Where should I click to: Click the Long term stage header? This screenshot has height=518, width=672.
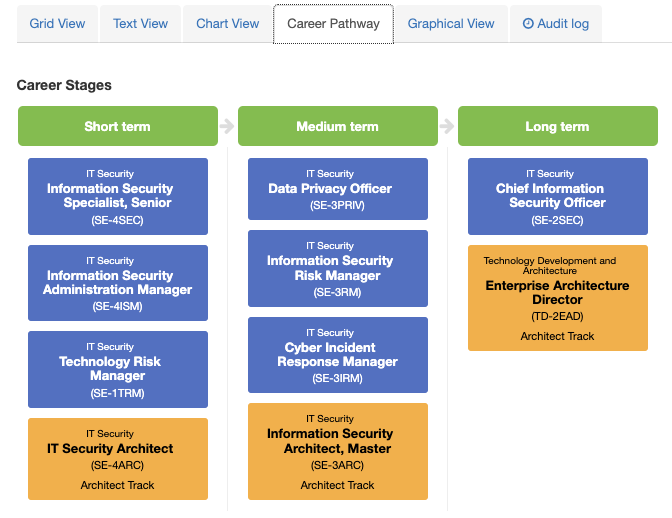[557, 127]
